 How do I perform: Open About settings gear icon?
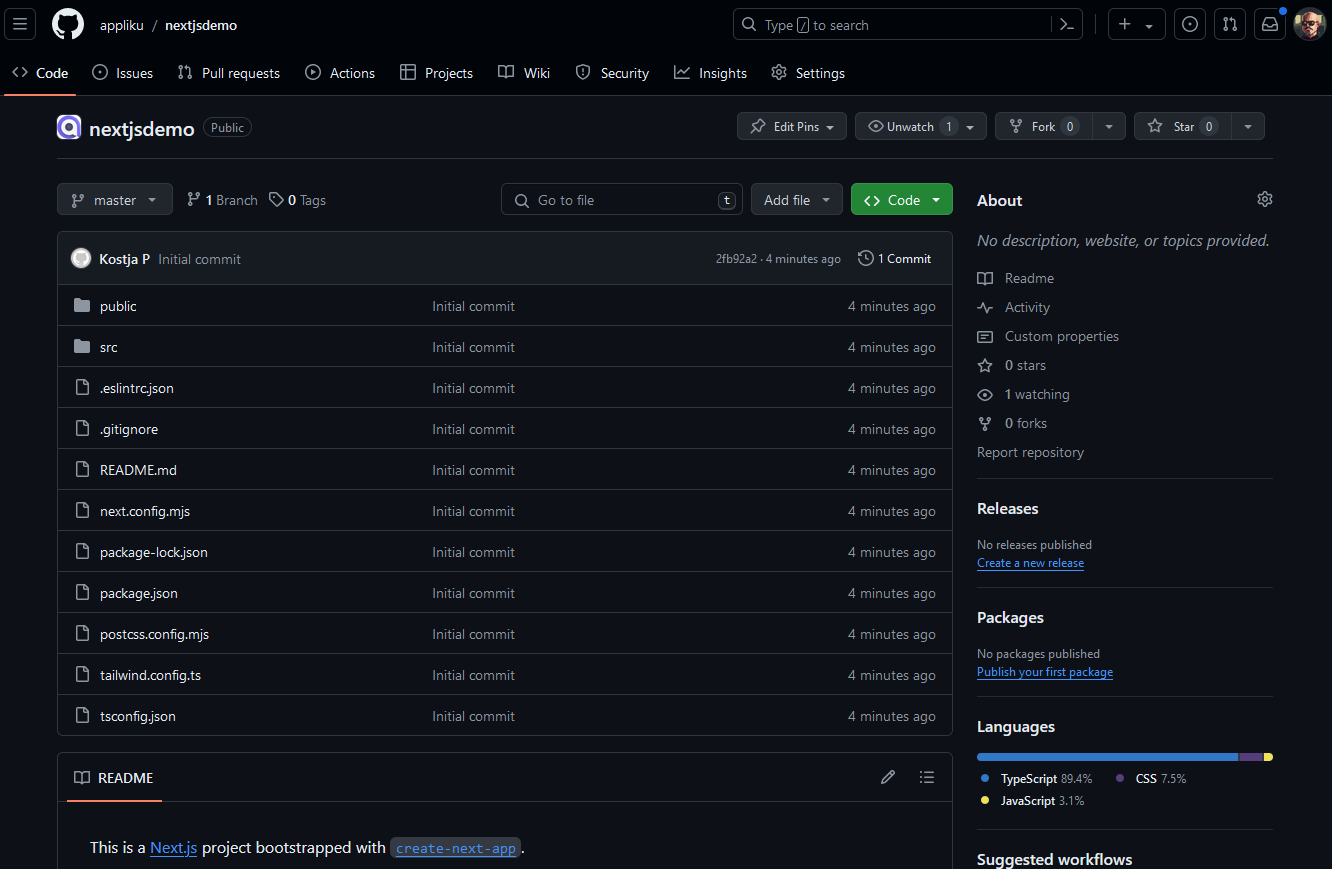1265,200
